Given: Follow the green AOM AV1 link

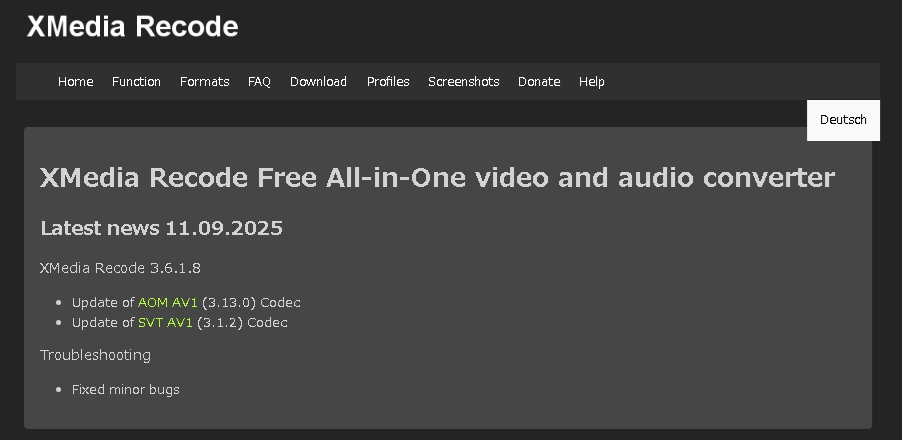Looking at the screenshot, I should (167, 303).
